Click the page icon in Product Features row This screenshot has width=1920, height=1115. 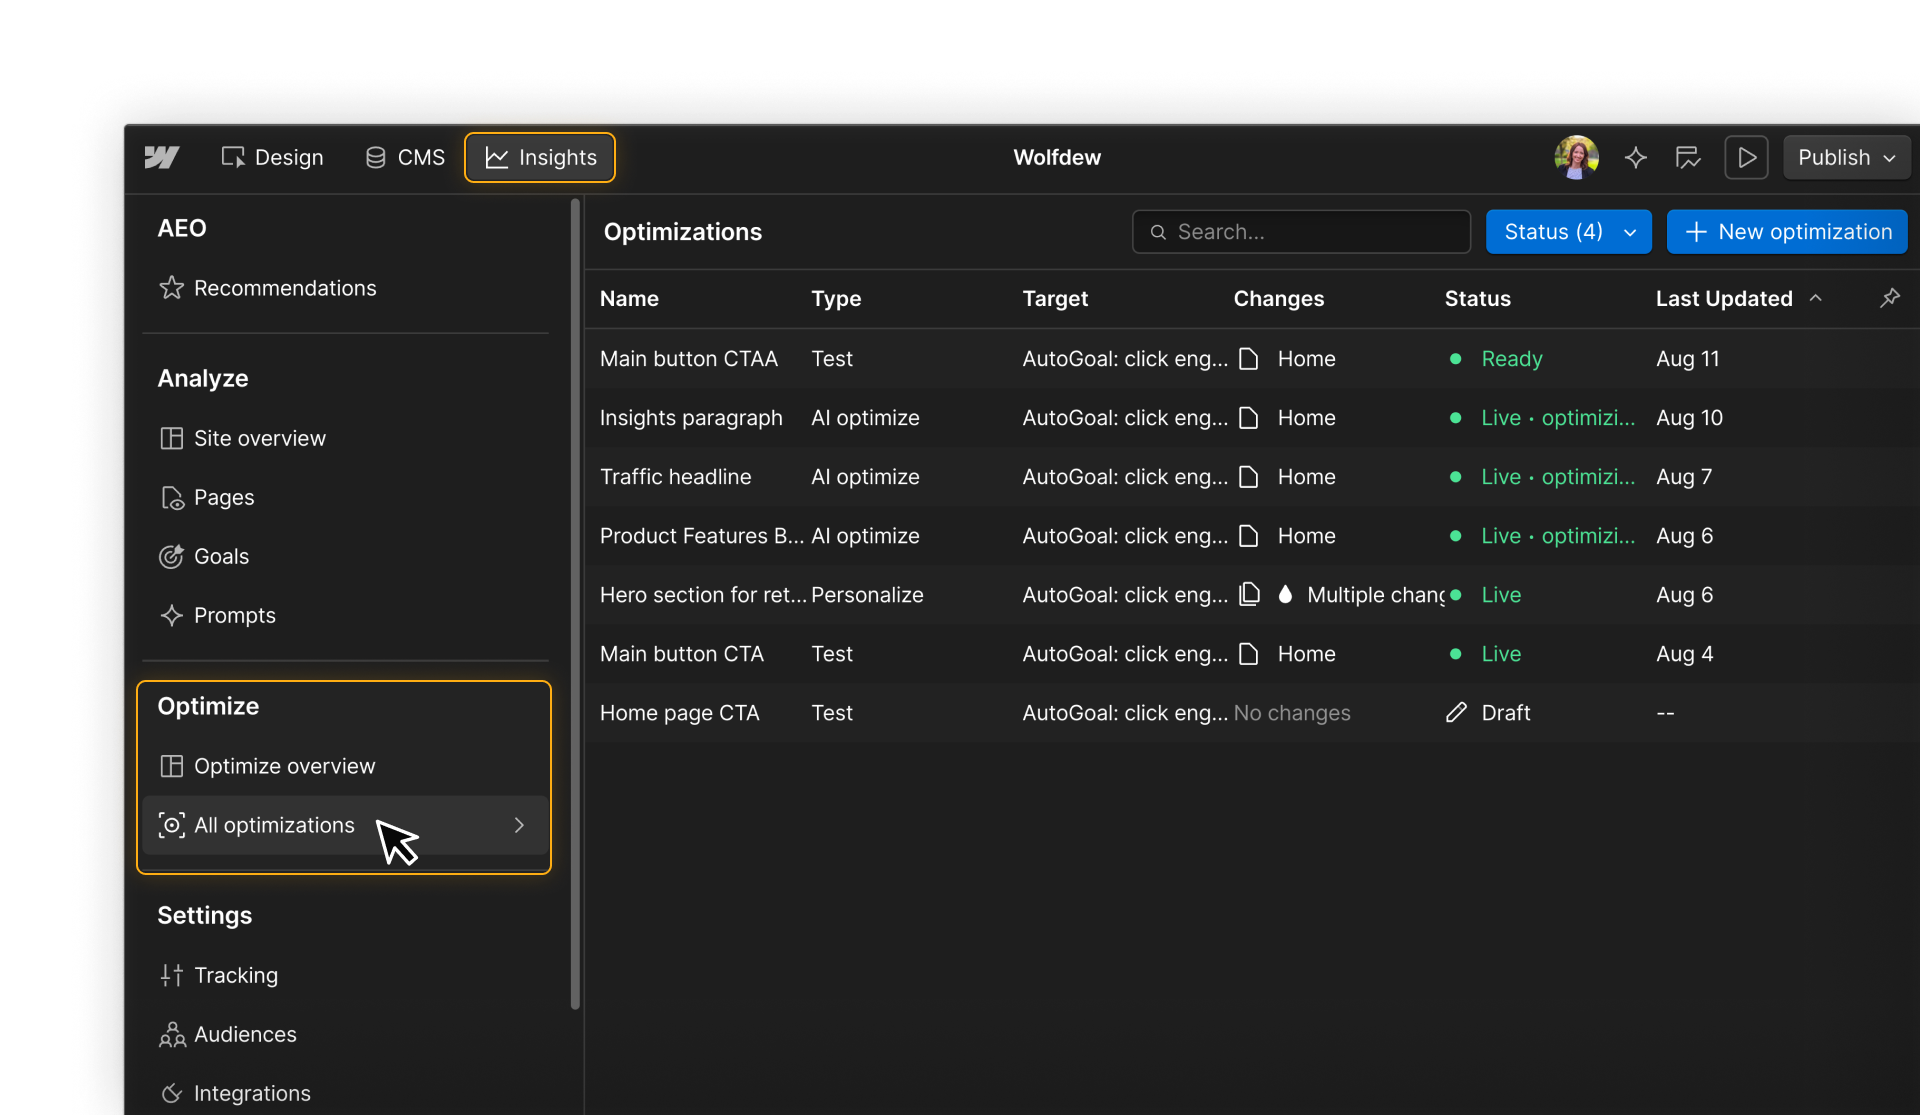1248,535
